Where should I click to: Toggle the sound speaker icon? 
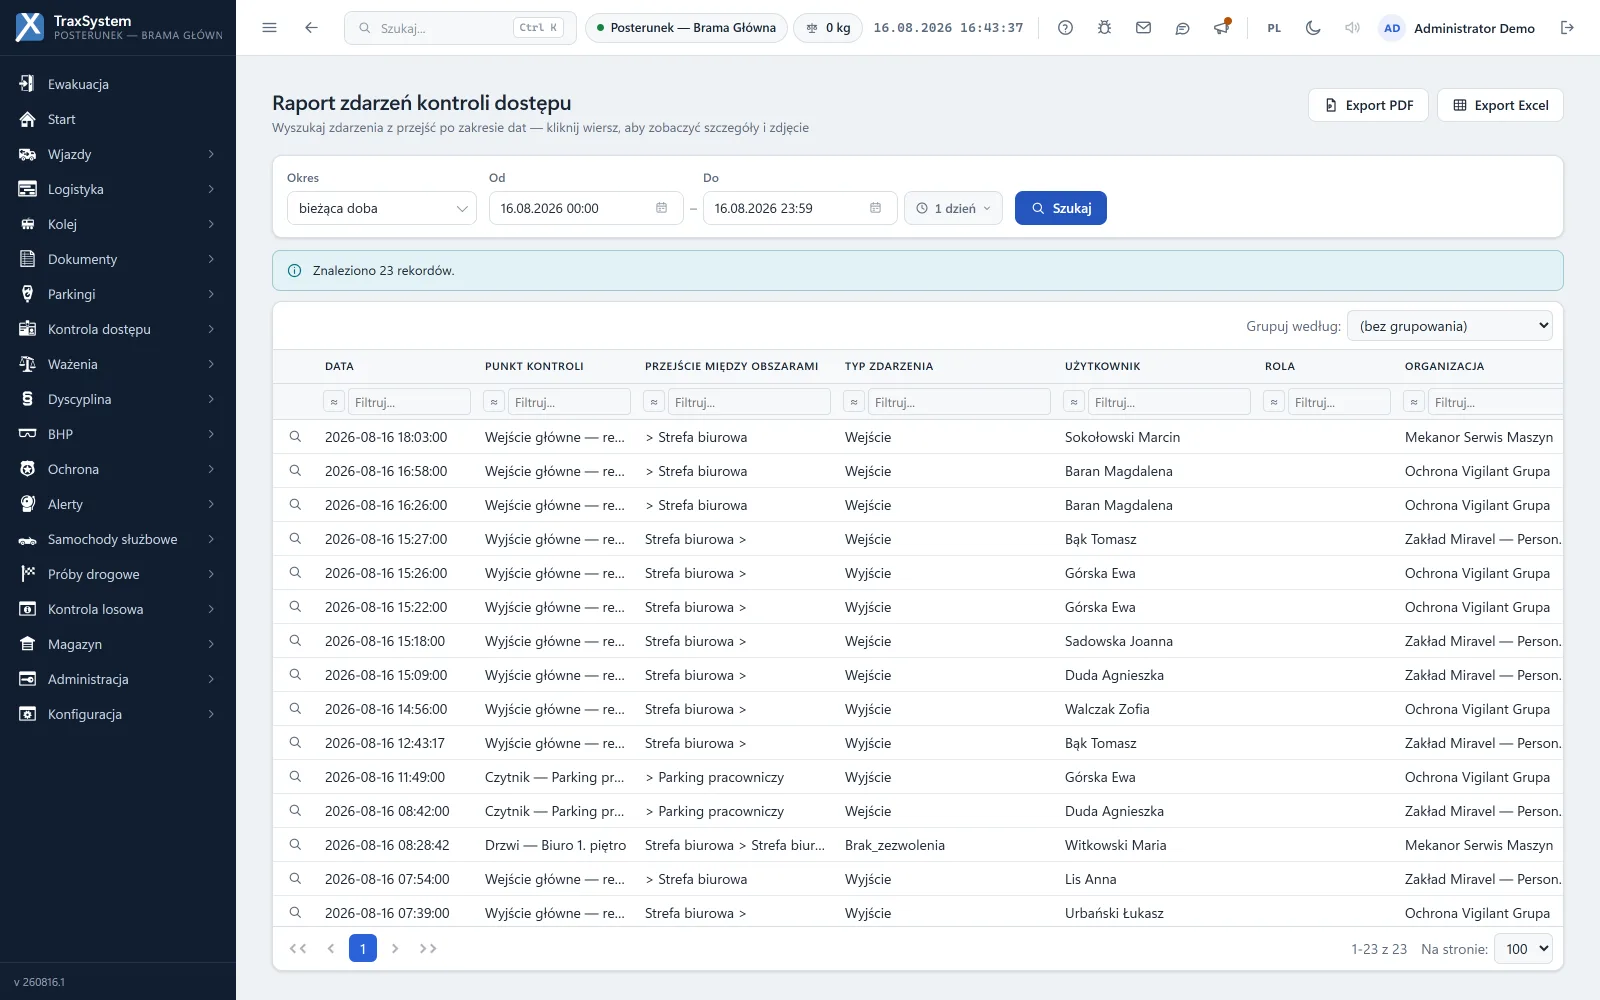(x=1352, y=28)
